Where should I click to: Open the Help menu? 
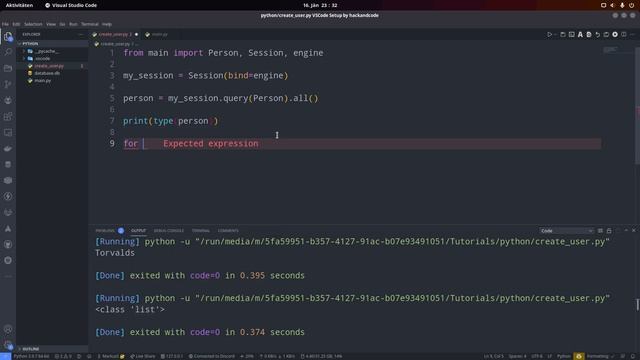point(107,24)
